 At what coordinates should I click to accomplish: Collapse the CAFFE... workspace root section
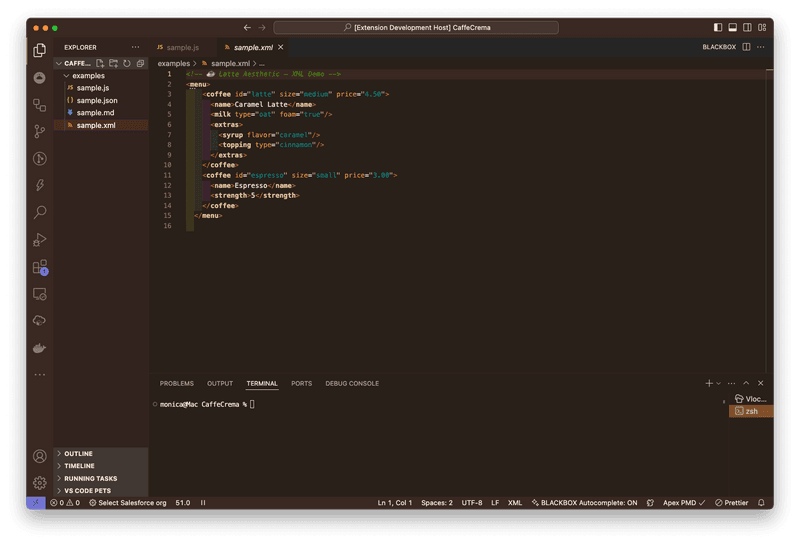(75, 63)
